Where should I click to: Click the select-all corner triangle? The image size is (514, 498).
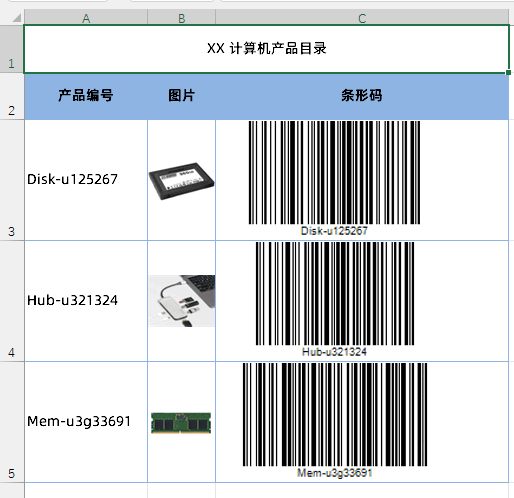coord(16,18)
